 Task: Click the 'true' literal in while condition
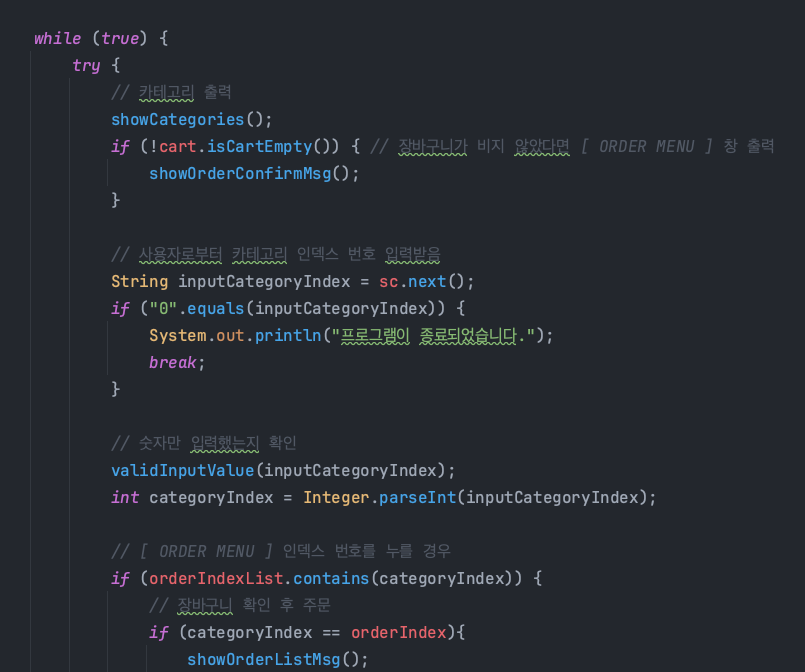click(x=120, y=39)
